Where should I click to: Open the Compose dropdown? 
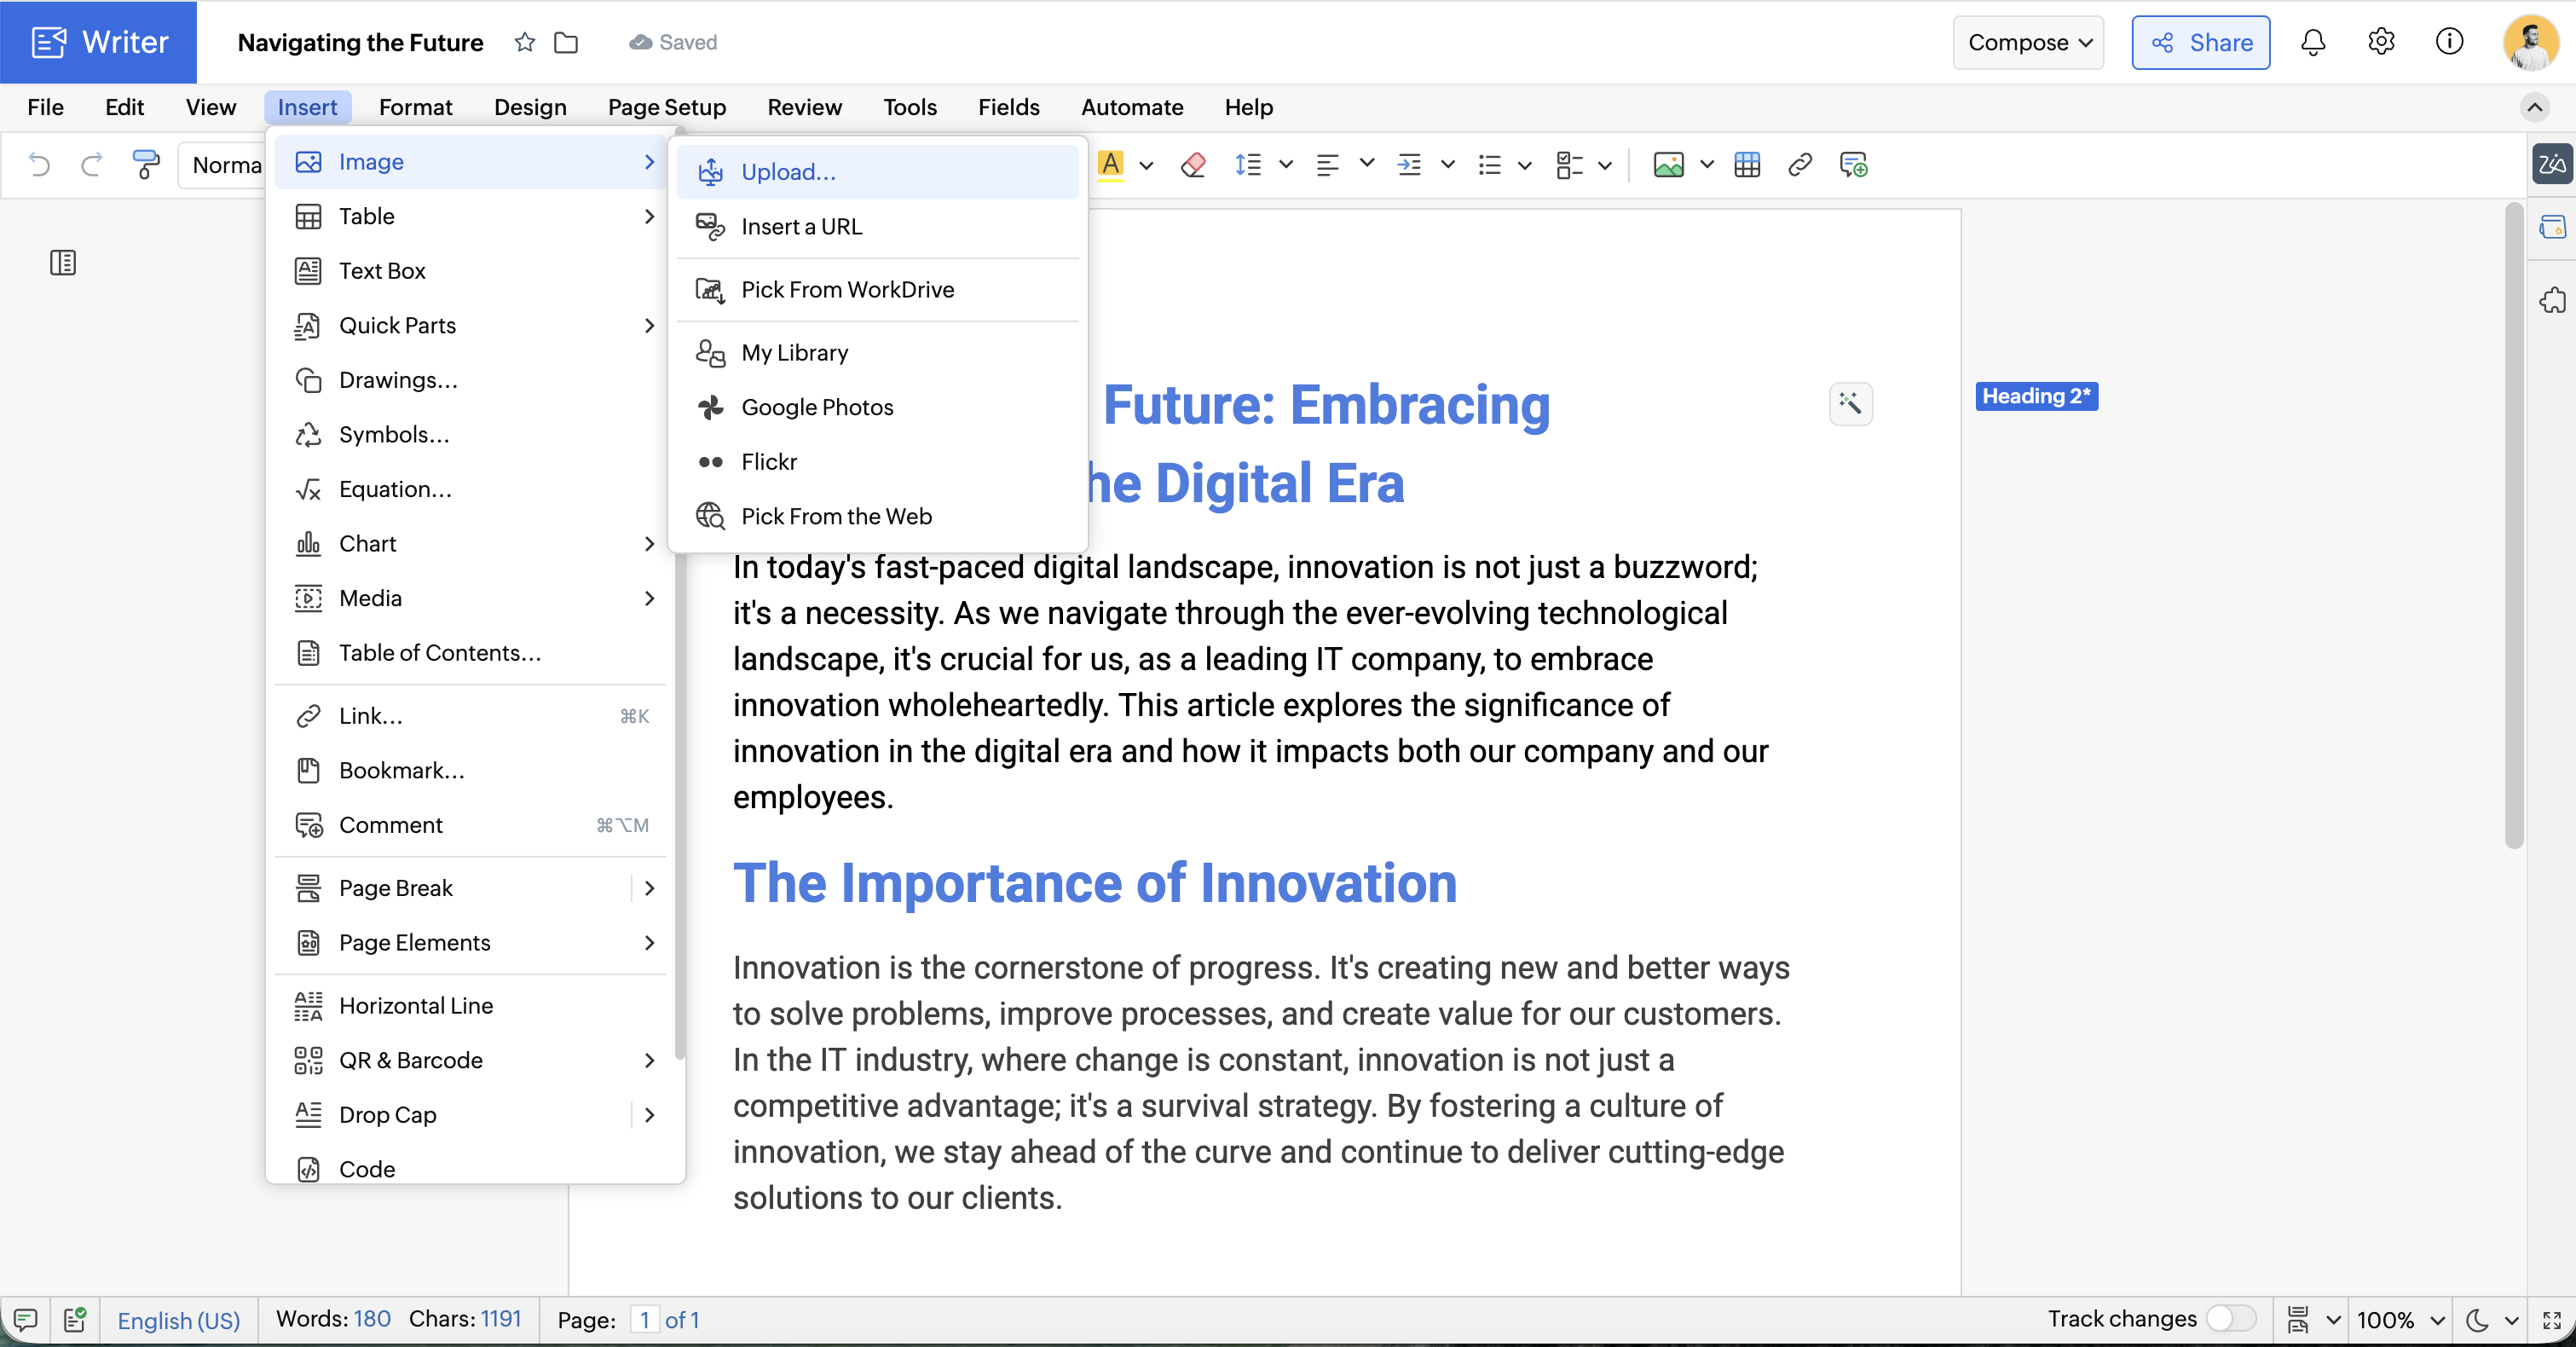tap(2029, 42)
